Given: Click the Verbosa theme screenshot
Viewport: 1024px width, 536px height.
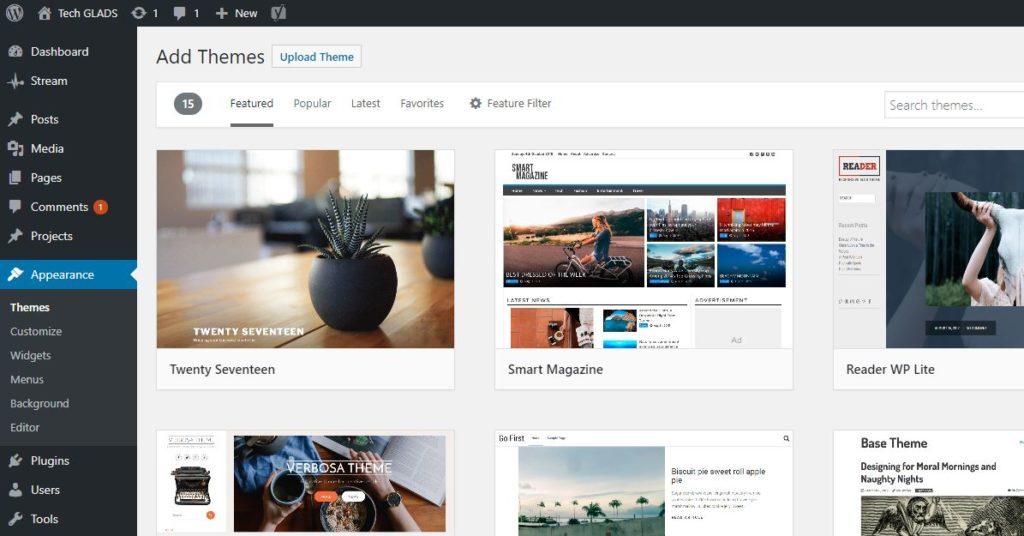Looking at the screenshot, I should coord(305,483).
